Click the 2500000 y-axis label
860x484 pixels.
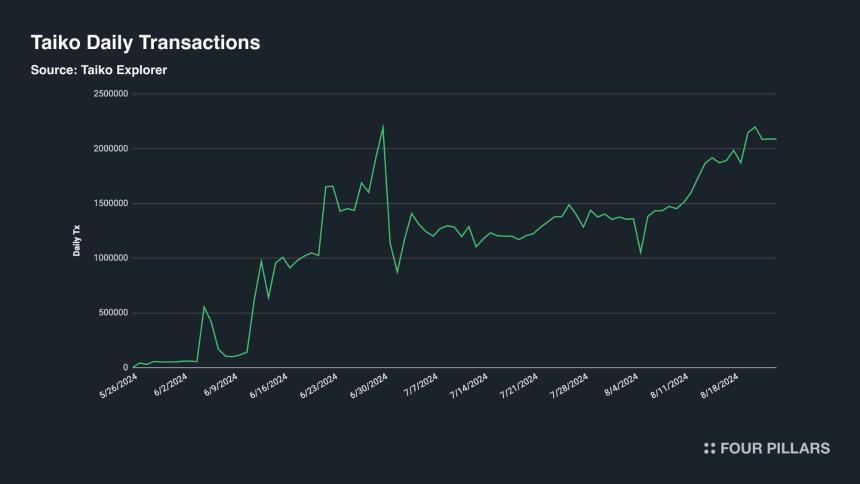click(111, 94)
